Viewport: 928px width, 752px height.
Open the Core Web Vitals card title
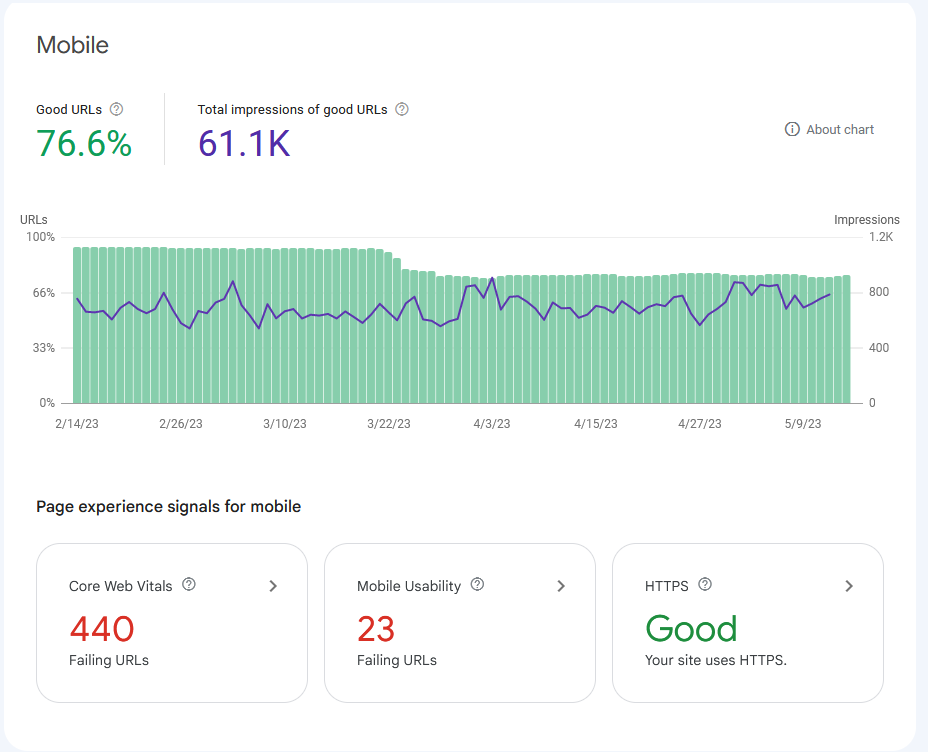click(x=121, y=586)
